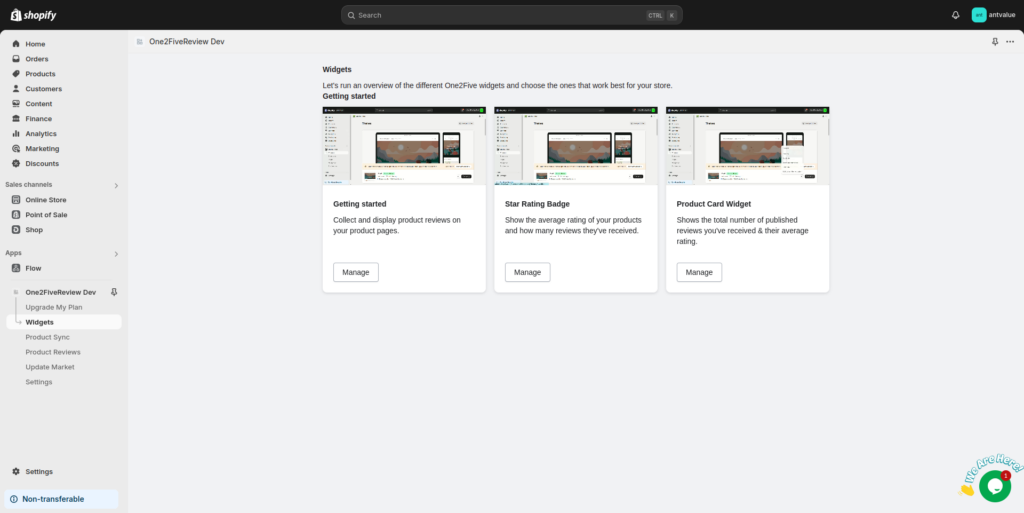Go to Product Reviews submenu item

(x=53, y=352)
